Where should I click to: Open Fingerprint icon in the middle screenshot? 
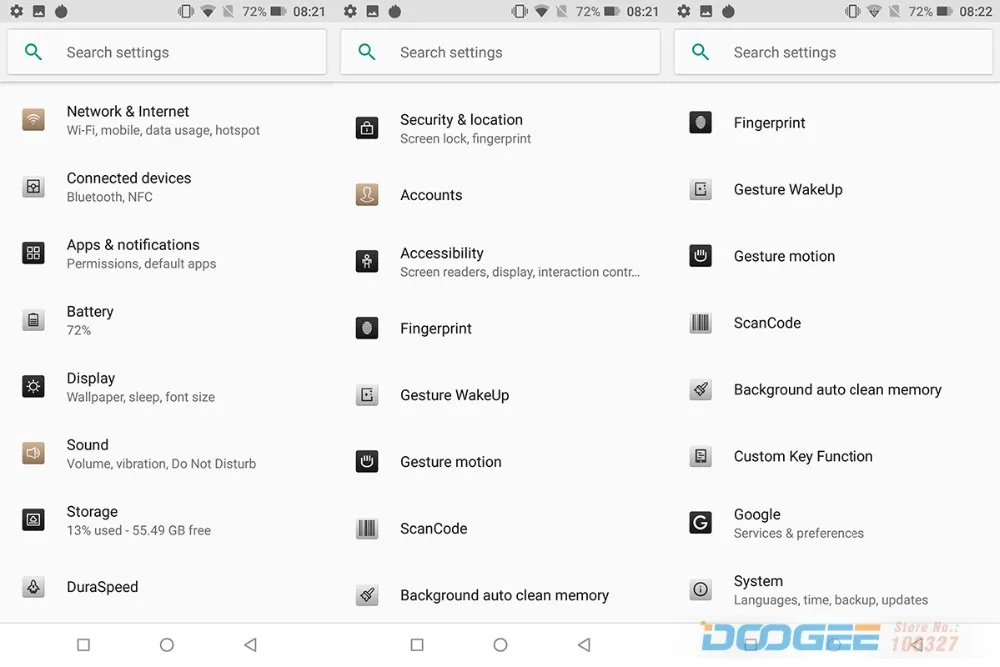[x=367, y=328]
